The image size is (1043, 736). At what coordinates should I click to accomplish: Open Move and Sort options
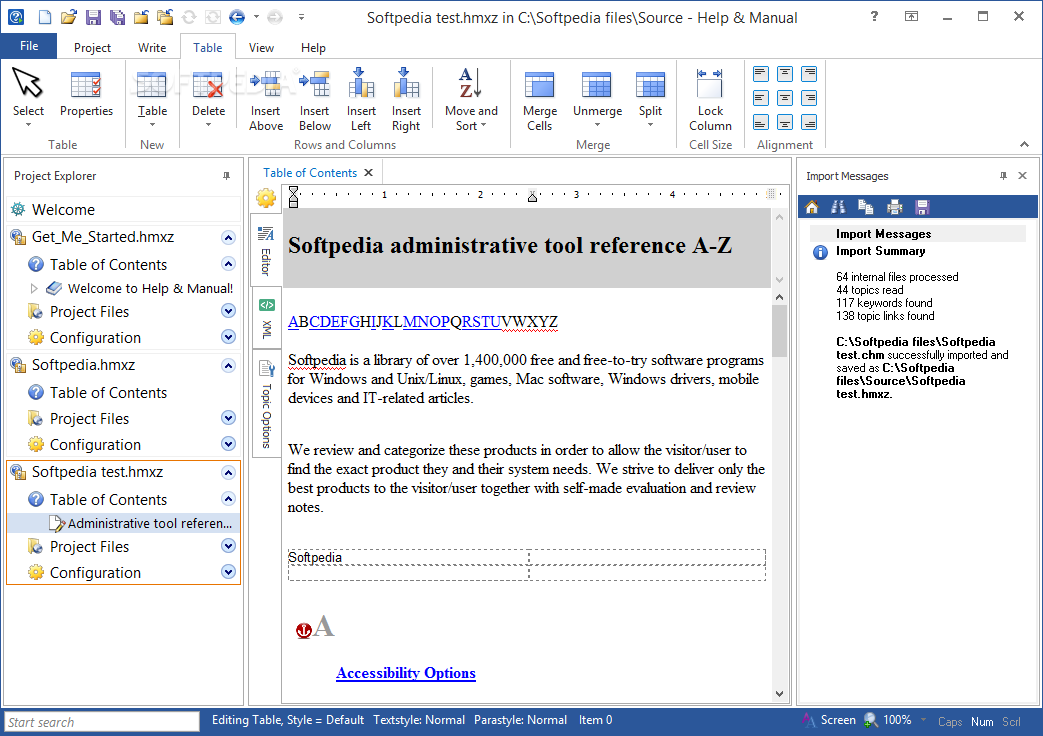(x=471, y=100)
